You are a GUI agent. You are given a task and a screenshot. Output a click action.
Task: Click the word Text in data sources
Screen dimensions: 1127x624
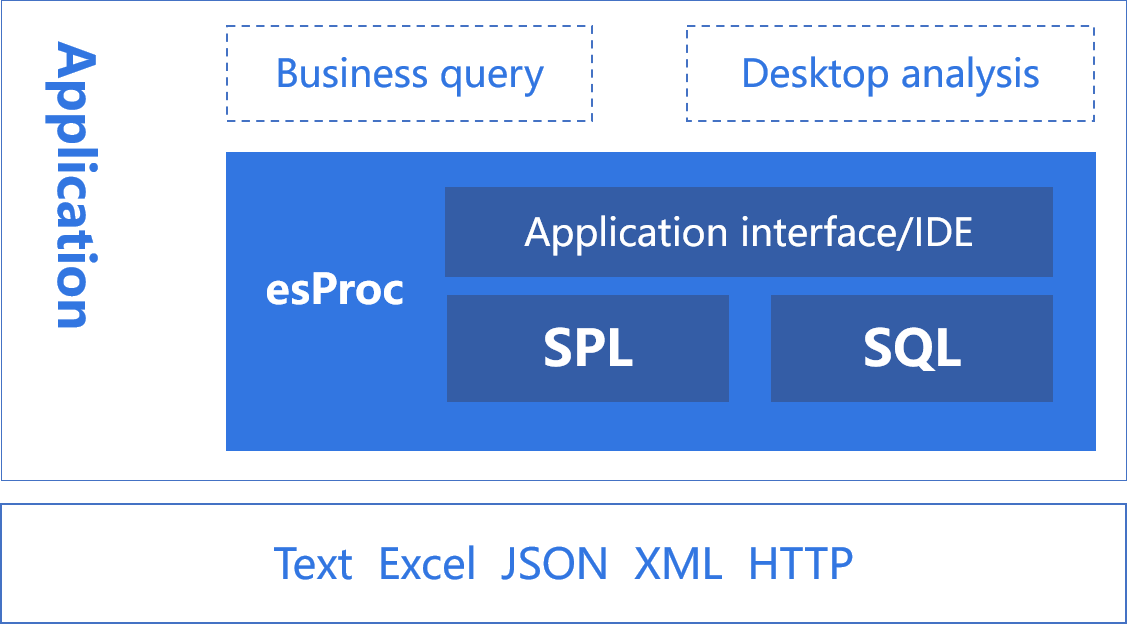point(313,564)
